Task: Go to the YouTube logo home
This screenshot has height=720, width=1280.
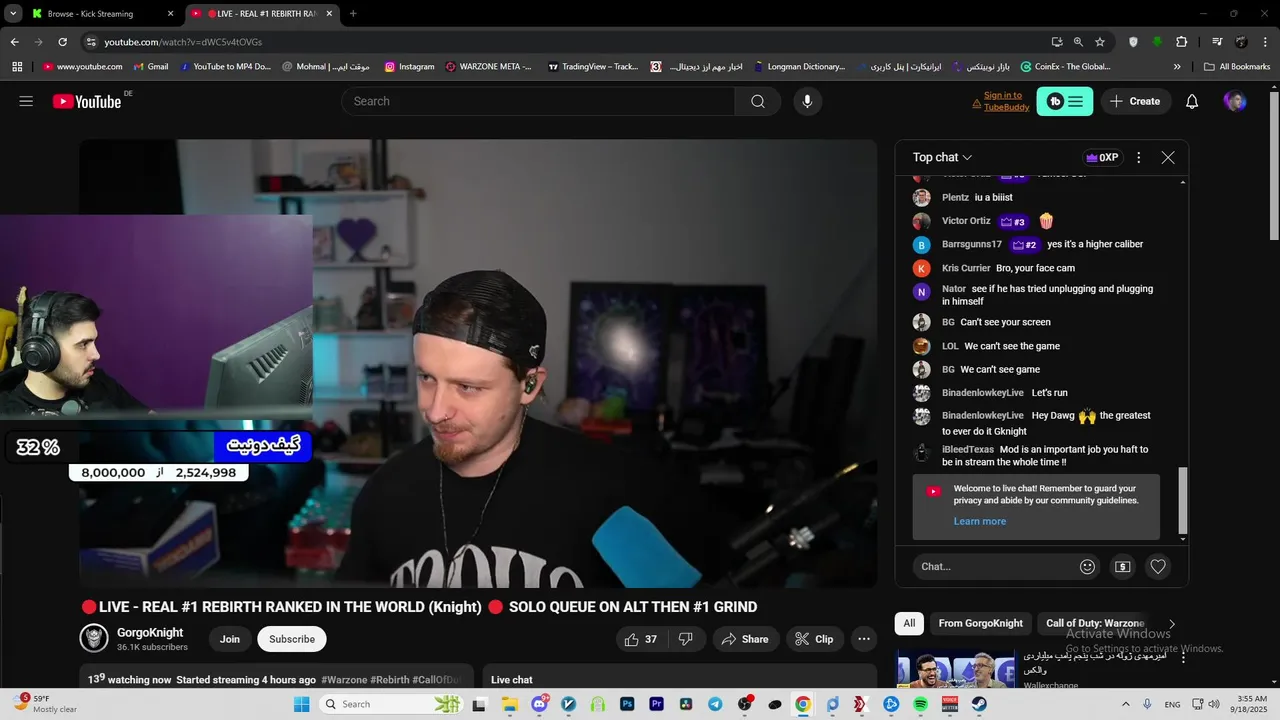Action: point(87,101)
